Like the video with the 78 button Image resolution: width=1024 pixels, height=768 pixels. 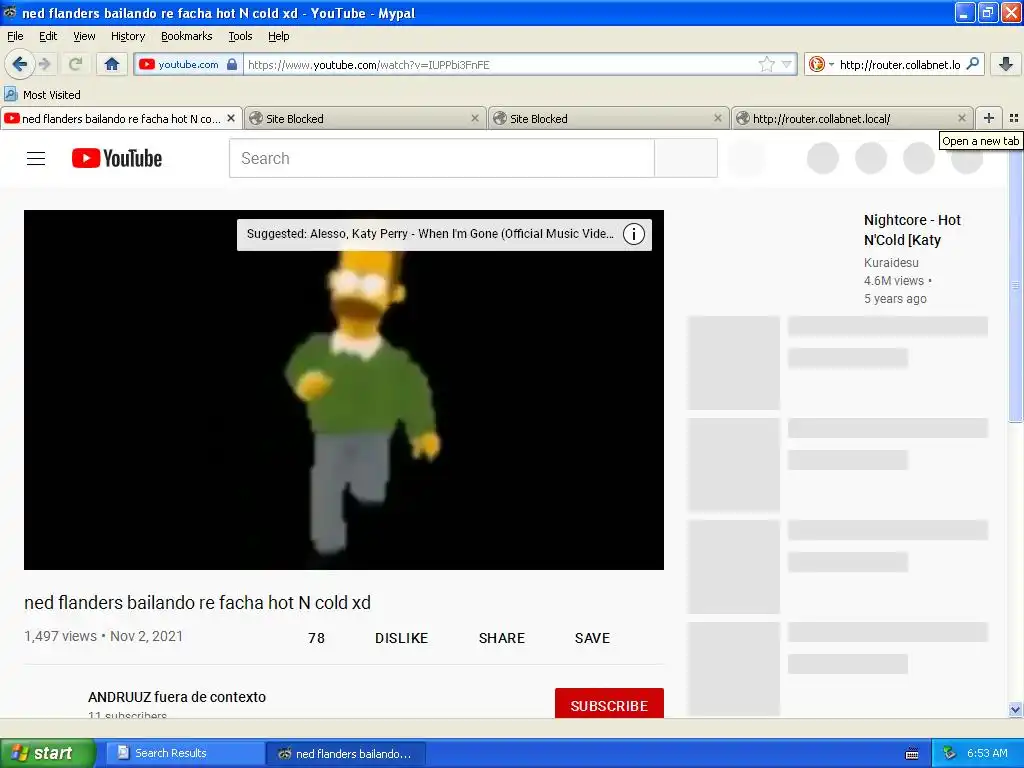(316, 638)
